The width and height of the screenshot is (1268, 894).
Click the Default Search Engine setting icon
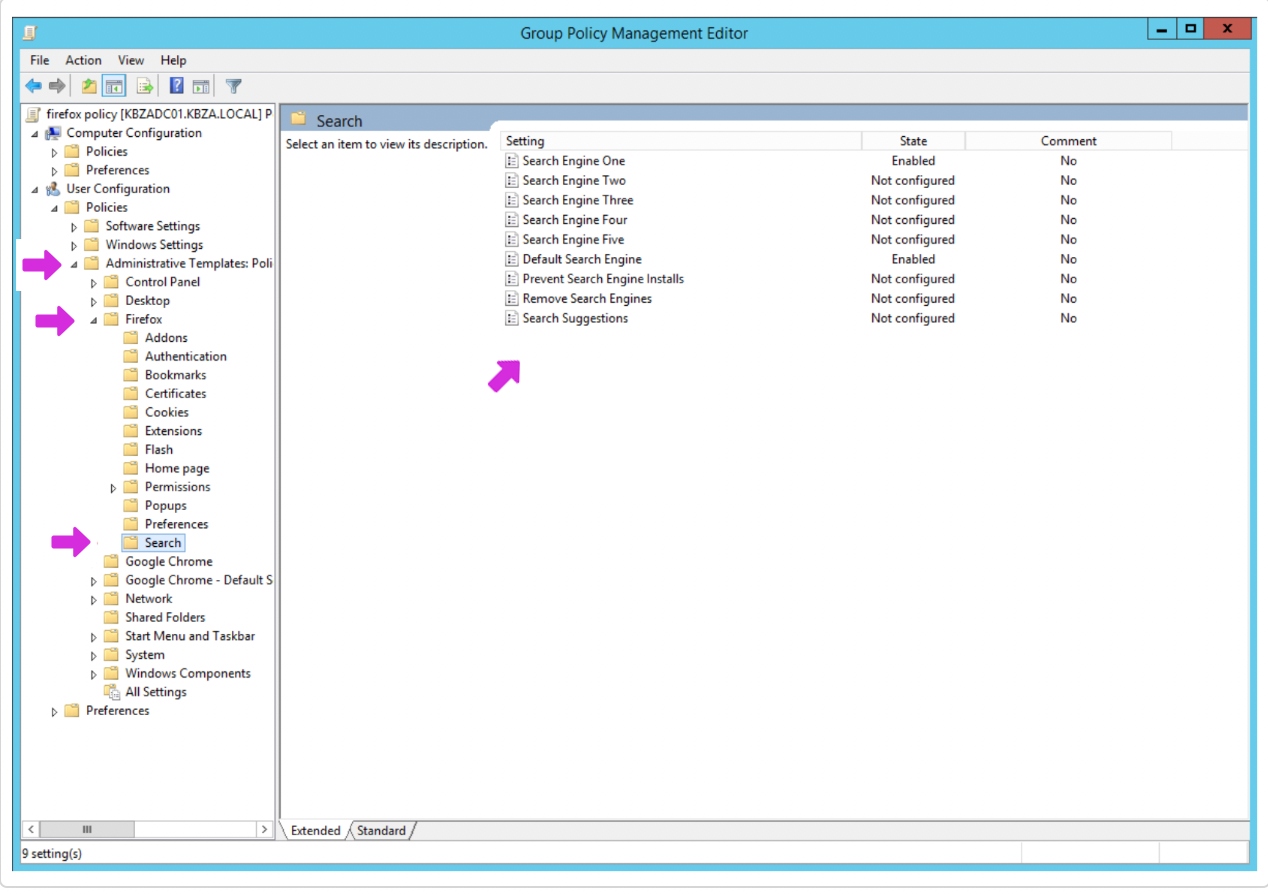[x=512, y=259]
